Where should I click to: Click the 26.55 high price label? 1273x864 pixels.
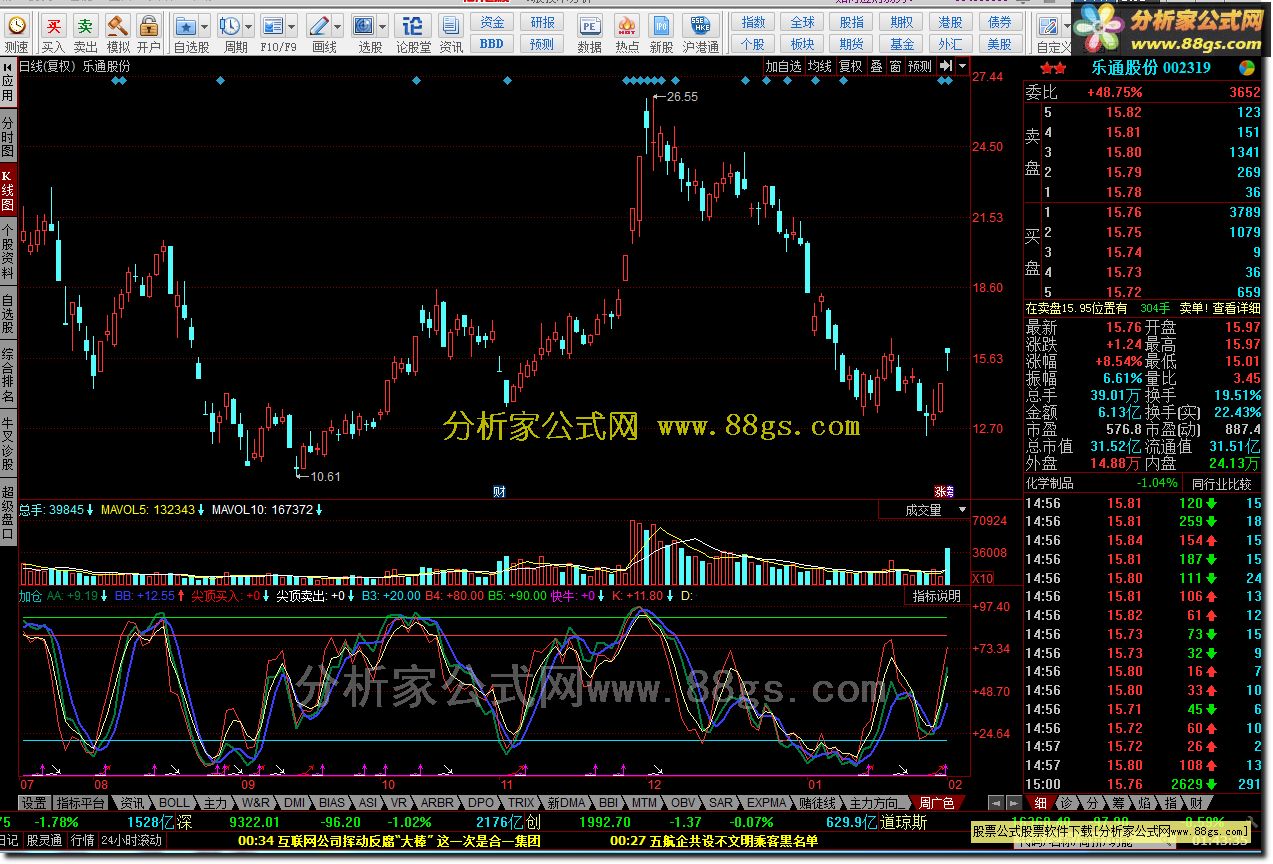[x=682, y=97]
